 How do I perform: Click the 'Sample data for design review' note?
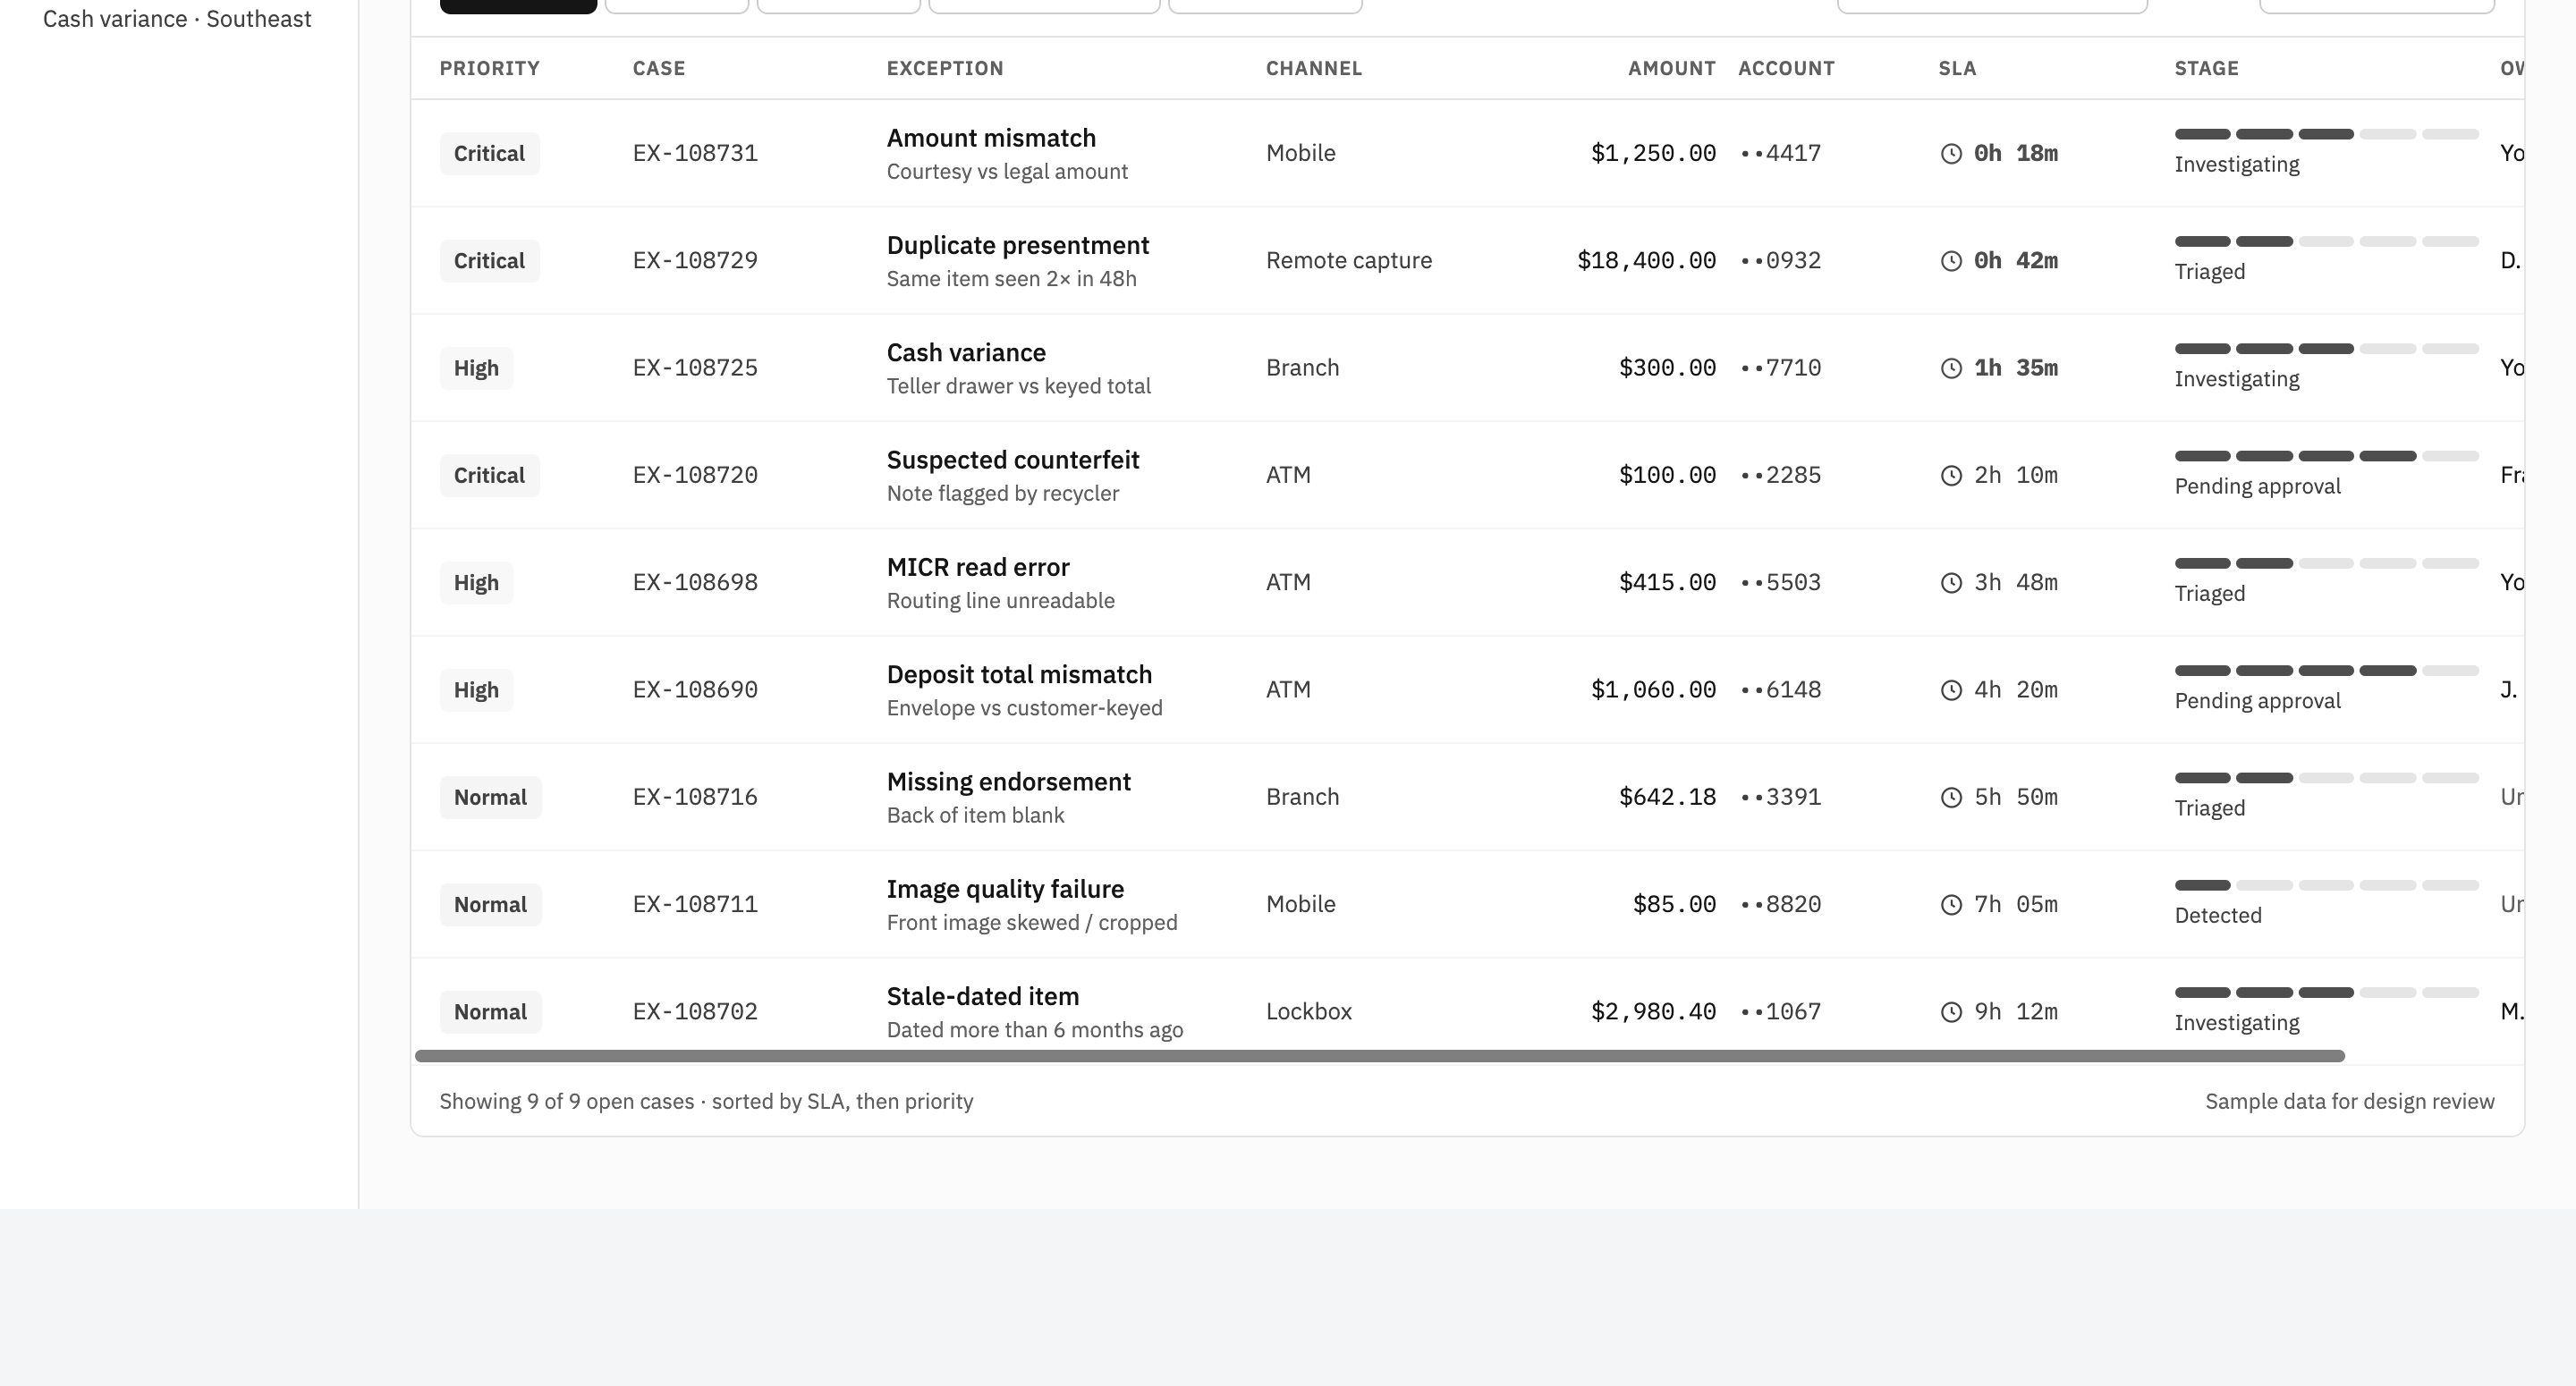[2349, 1101]
